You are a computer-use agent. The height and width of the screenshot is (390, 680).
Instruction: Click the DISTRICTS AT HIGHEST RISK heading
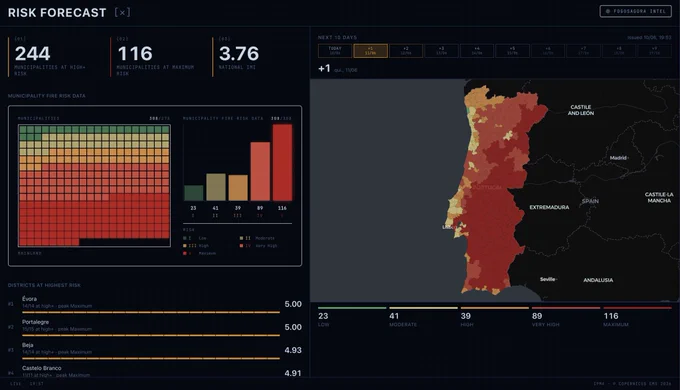(x=44, y=285)
